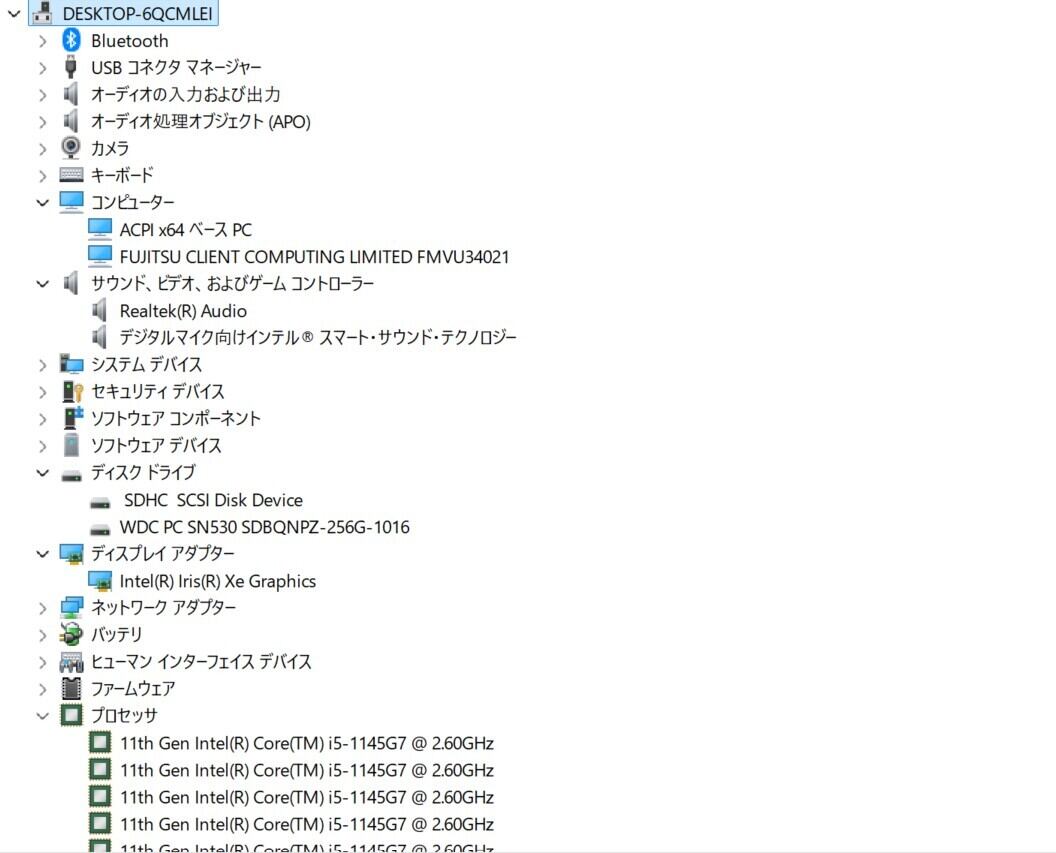Click the プロセッサ category icon
The image size is (1056, 853).
71,715
